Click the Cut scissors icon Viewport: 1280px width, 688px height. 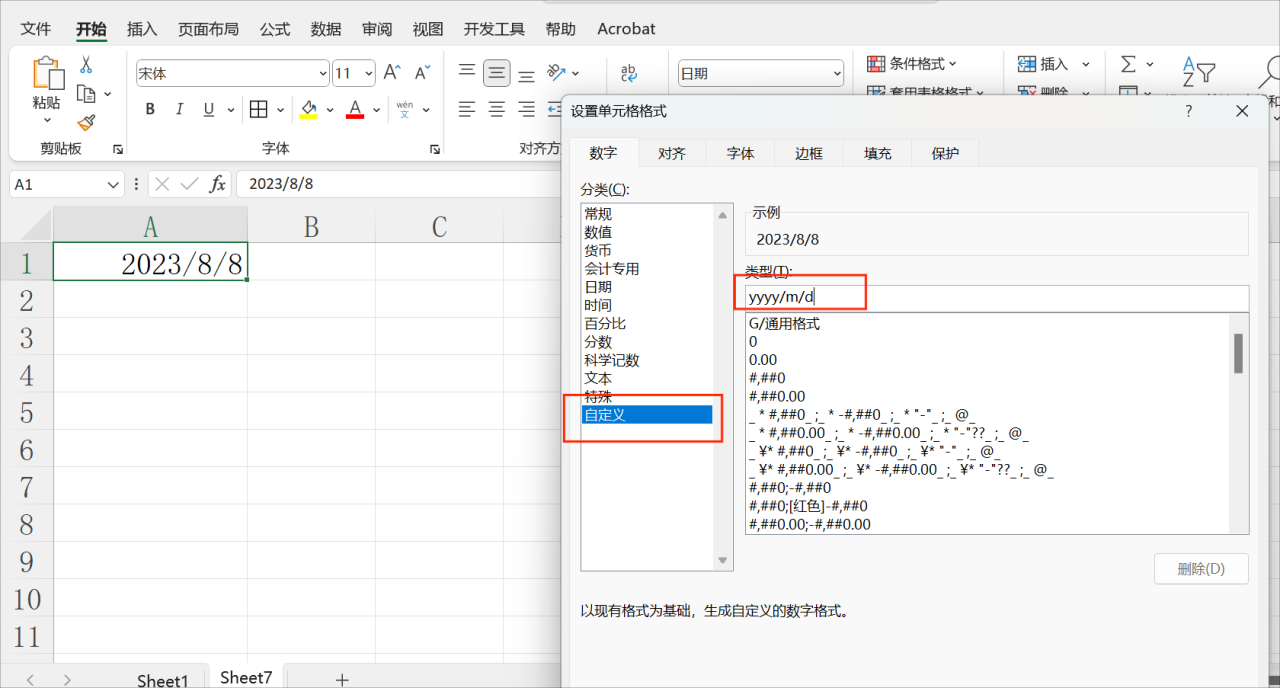(x=86, y=65)
